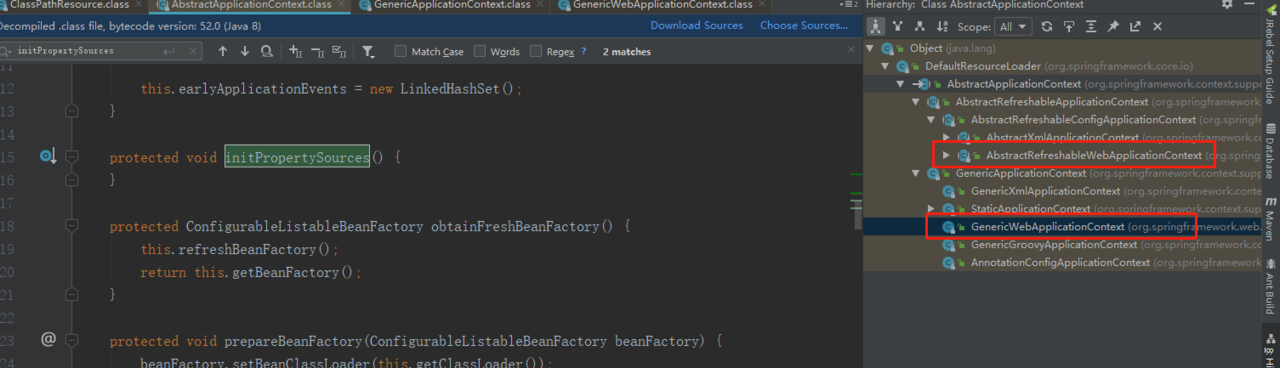1280x368 pixels.
Task: Go to next search occurrence arrow
Action: 245,51
